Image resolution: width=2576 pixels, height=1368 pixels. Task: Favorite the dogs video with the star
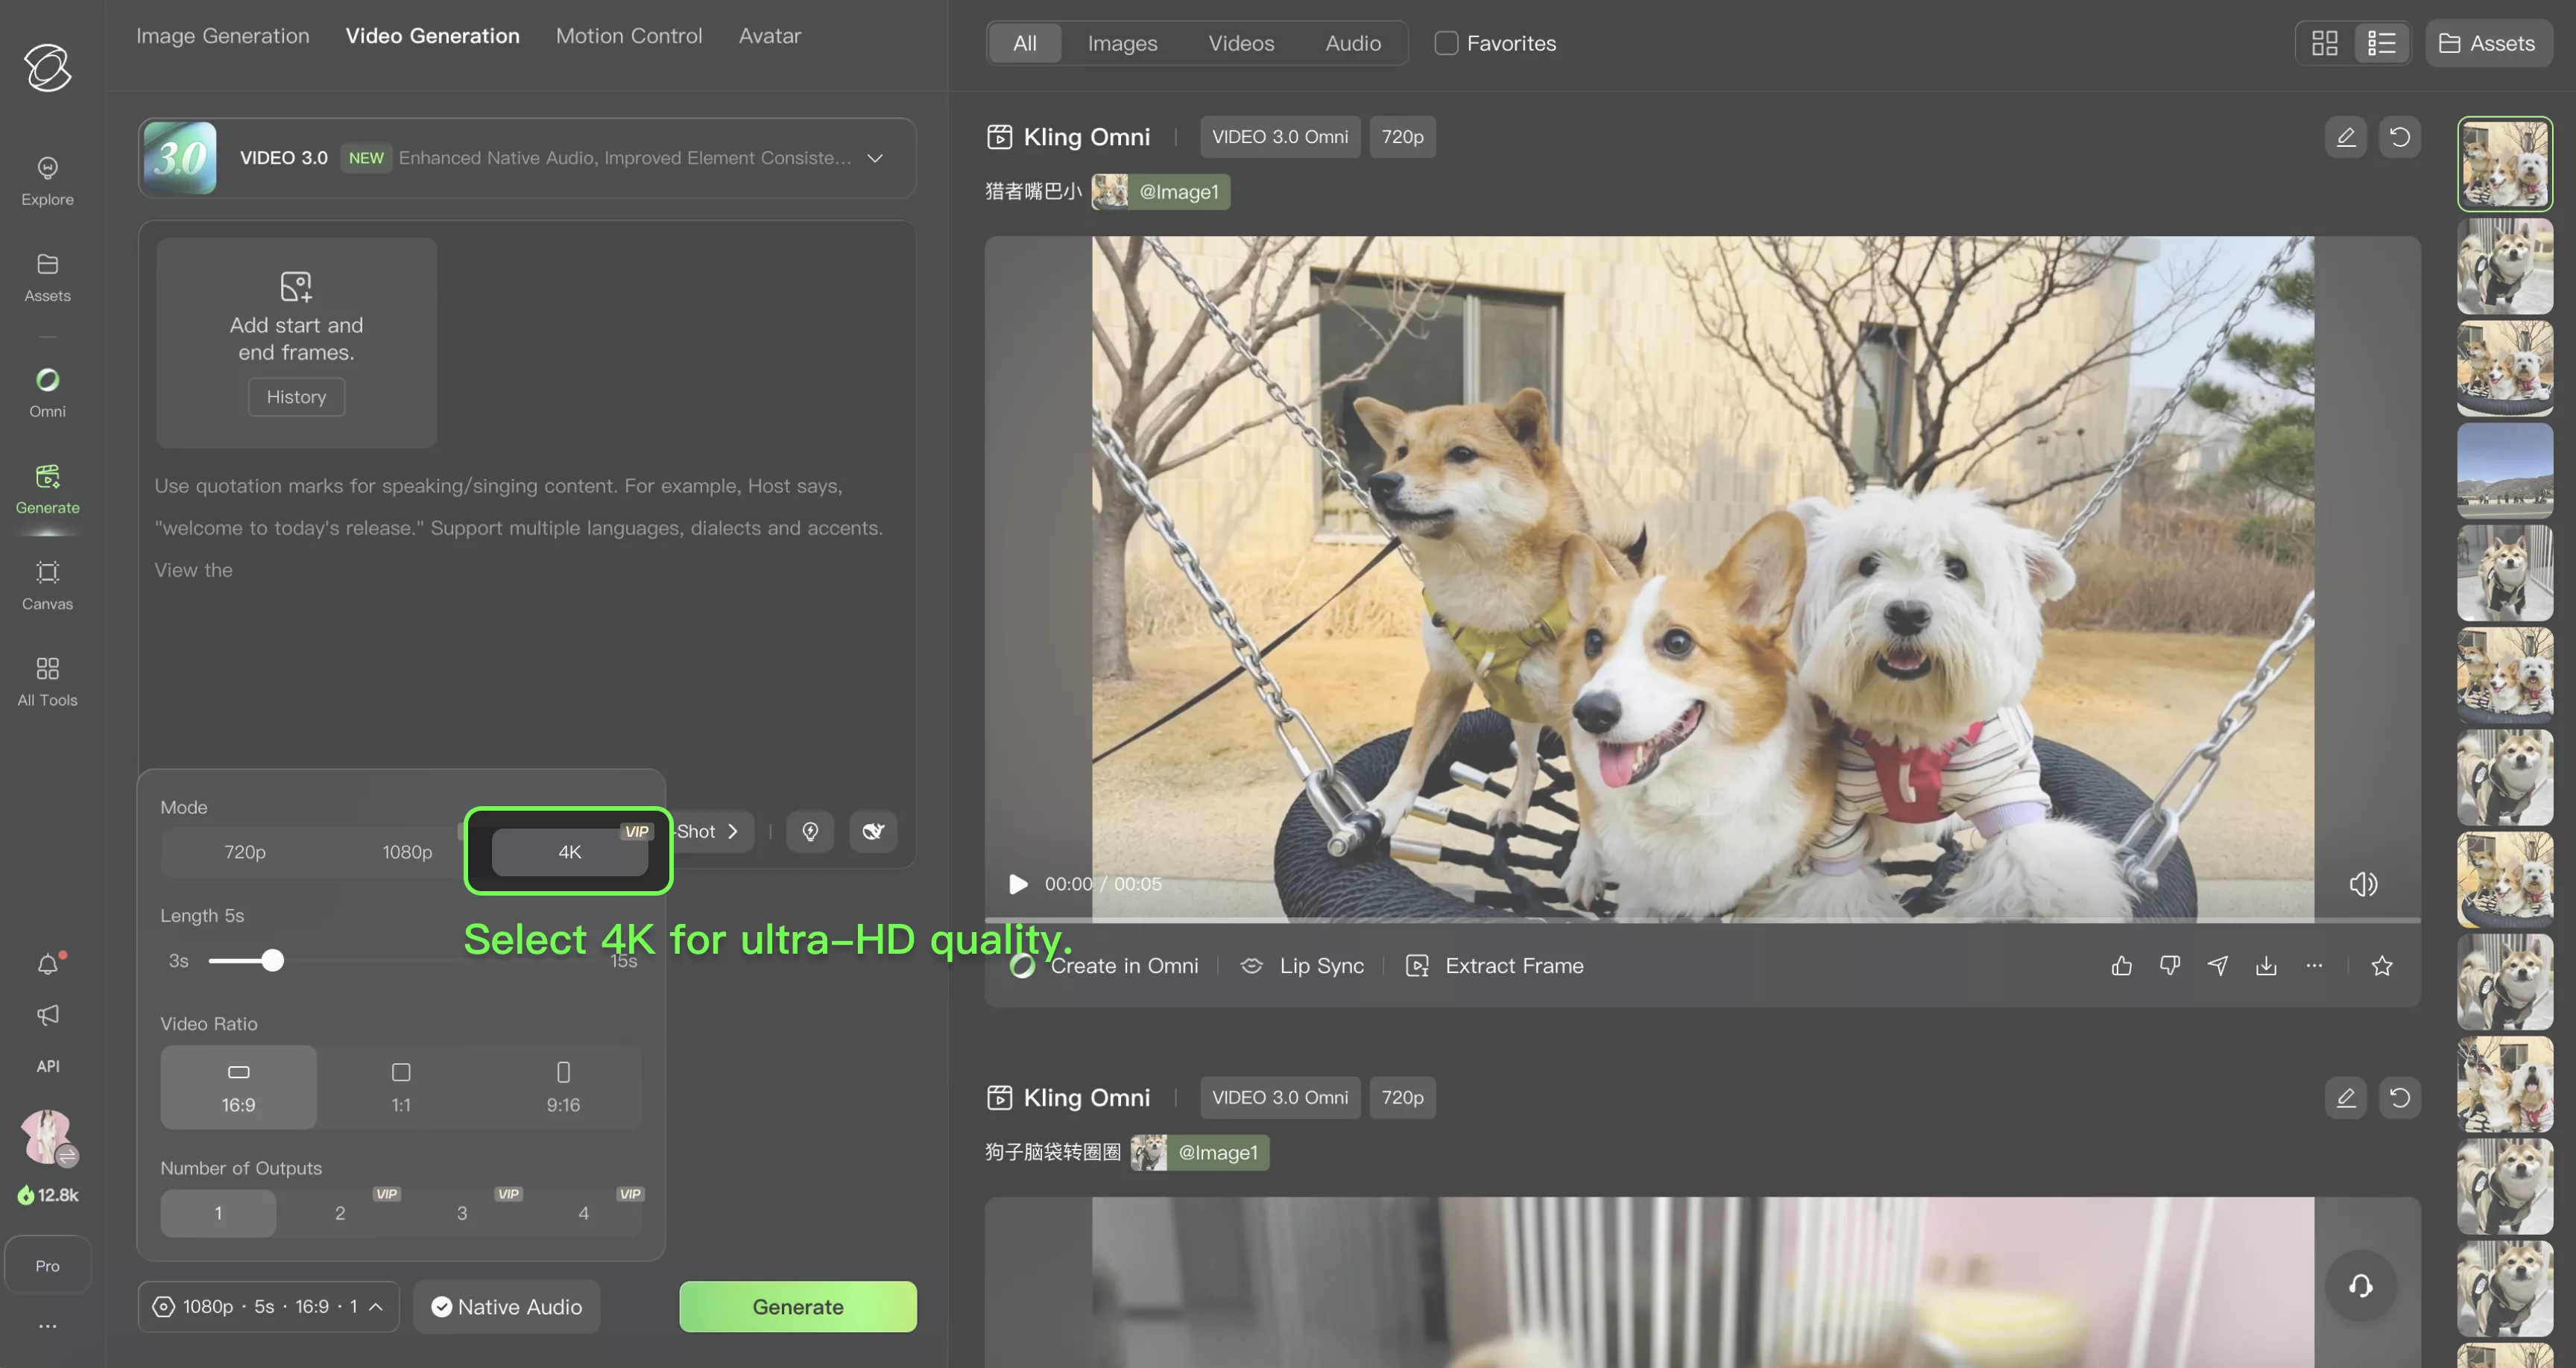[2382, 965]
